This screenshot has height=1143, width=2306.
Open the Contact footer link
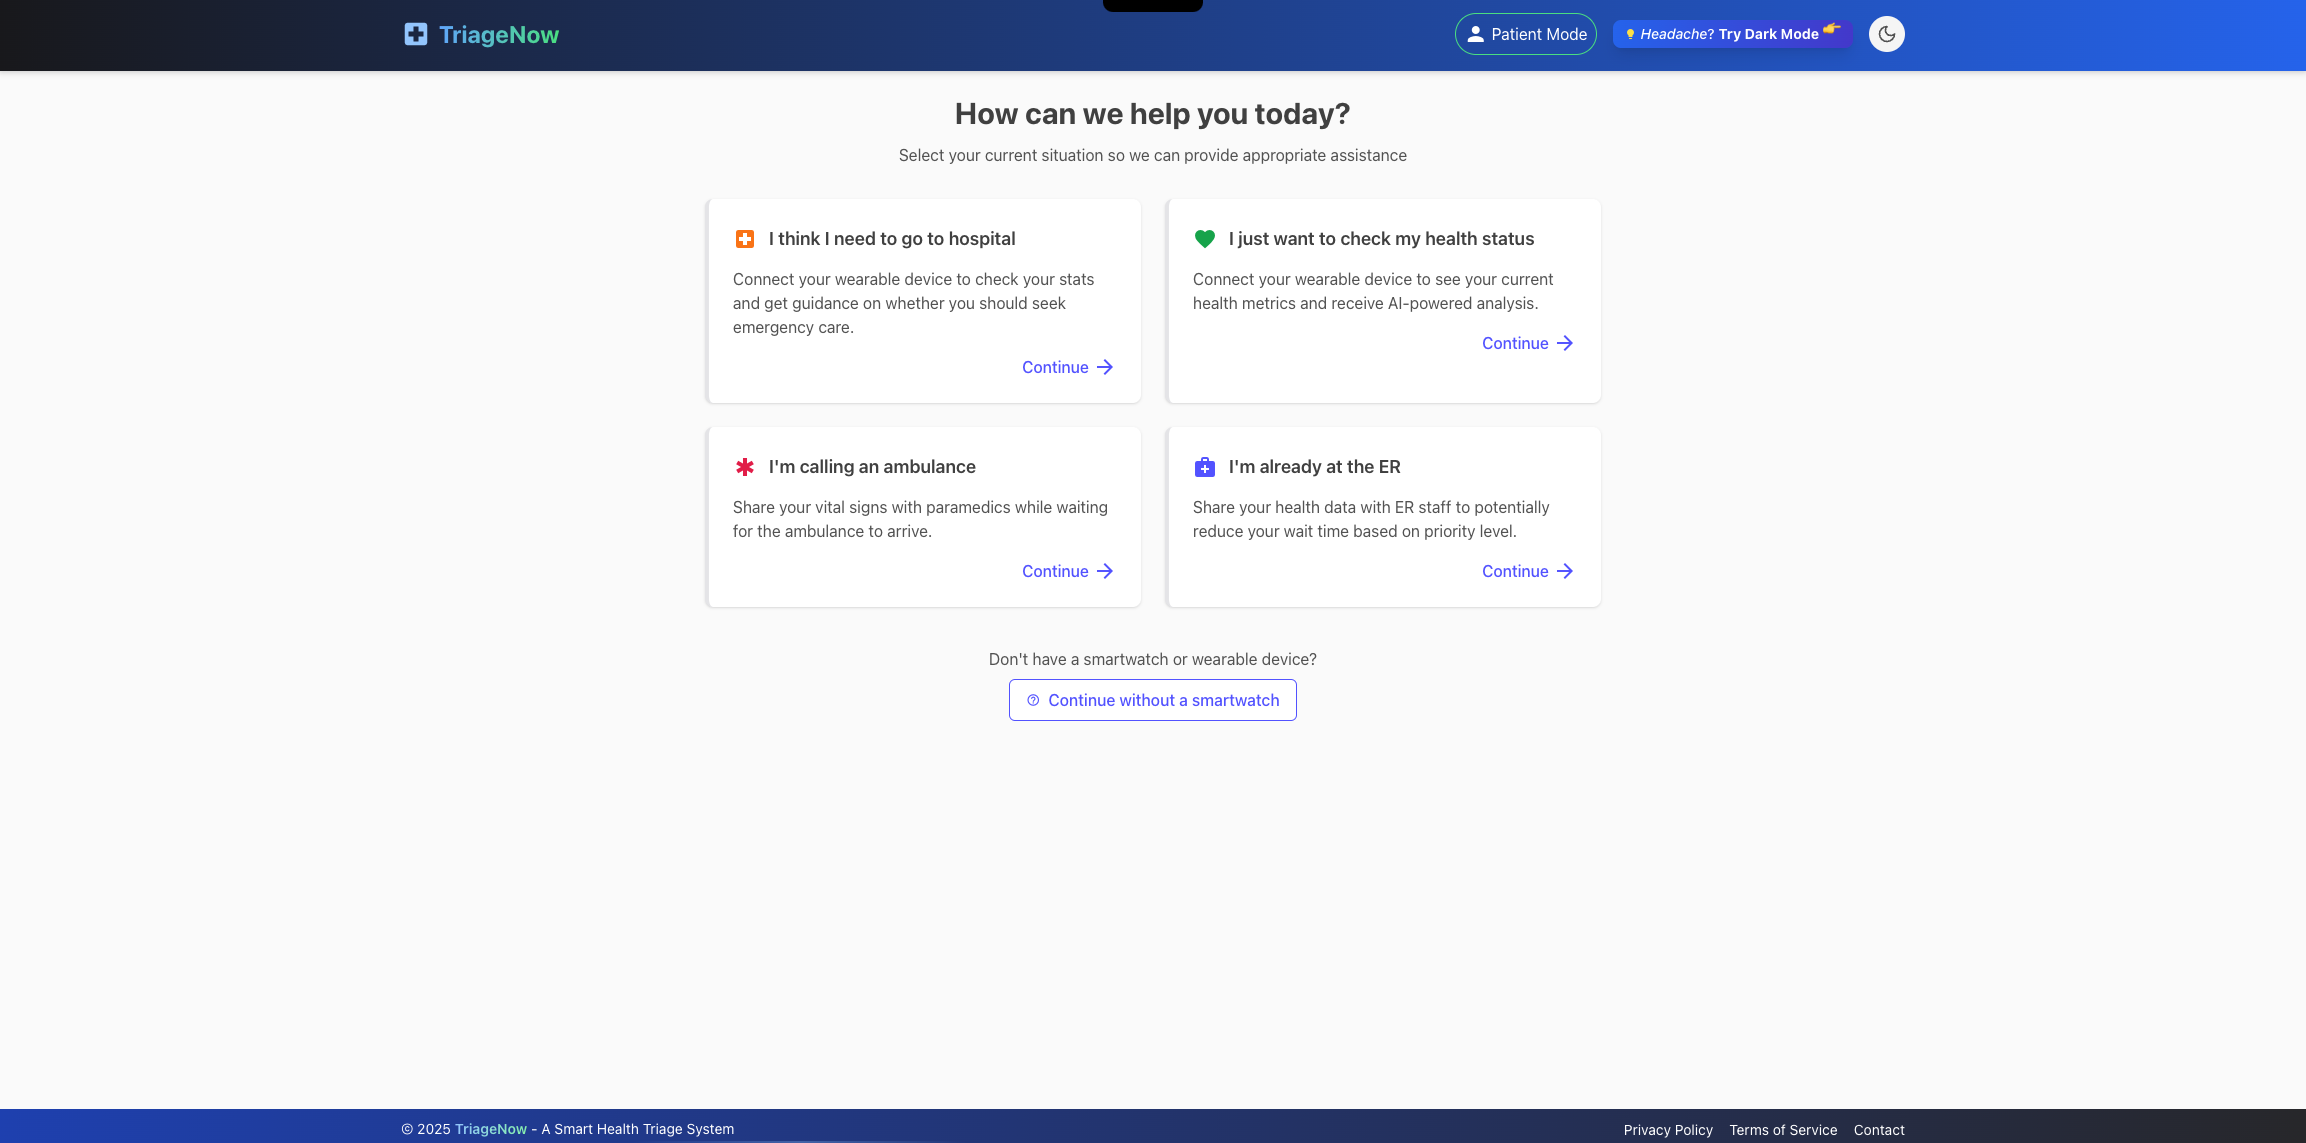point(1878,1130)
